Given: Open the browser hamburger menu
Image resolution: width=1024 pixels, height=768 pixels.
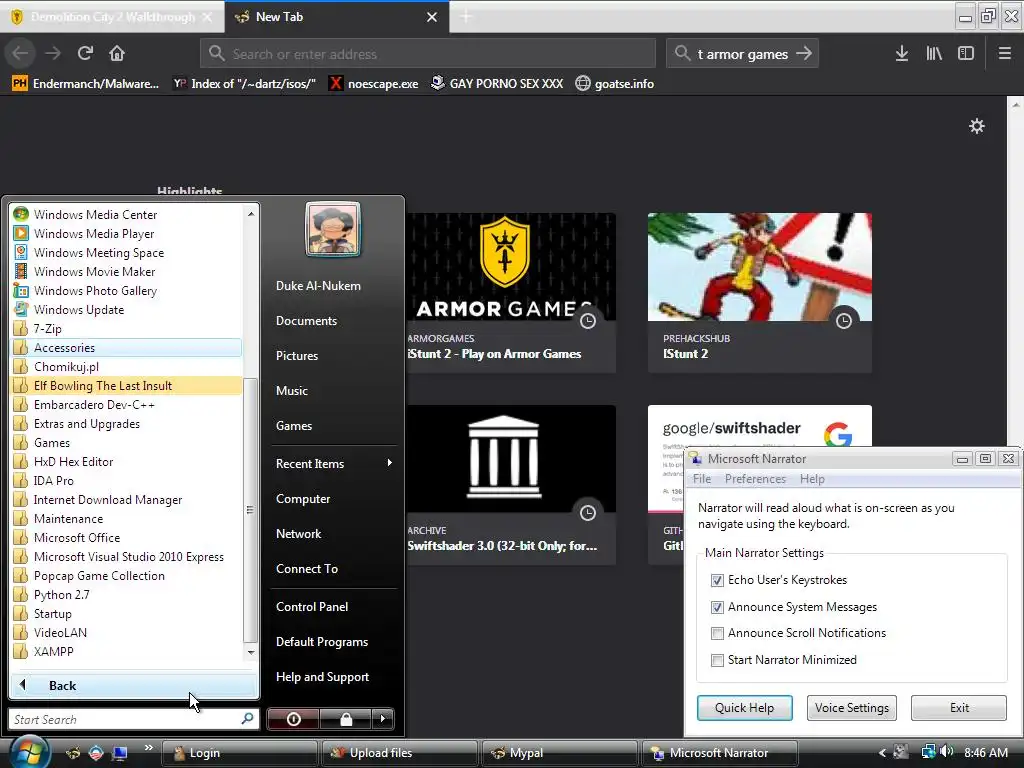Looking at the screenshot, I should pyautogui.click(x=1004, y=53).
